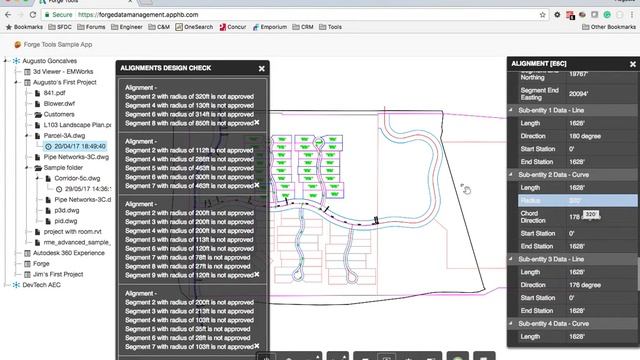The width and height of the screenshot is (640, 360).
Task: Select the 841.pdf file
Action: [54, 93]
